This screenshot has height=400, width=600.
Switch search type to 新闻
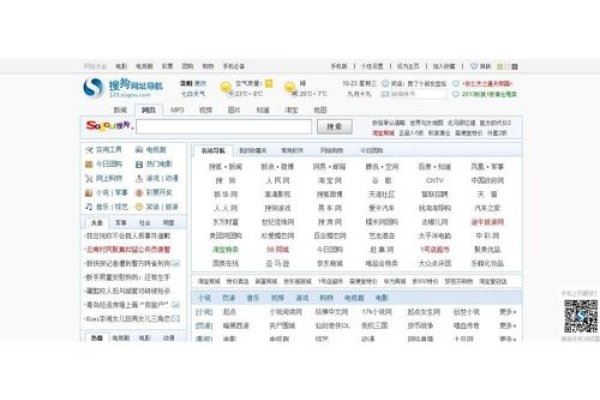point(120,110)
